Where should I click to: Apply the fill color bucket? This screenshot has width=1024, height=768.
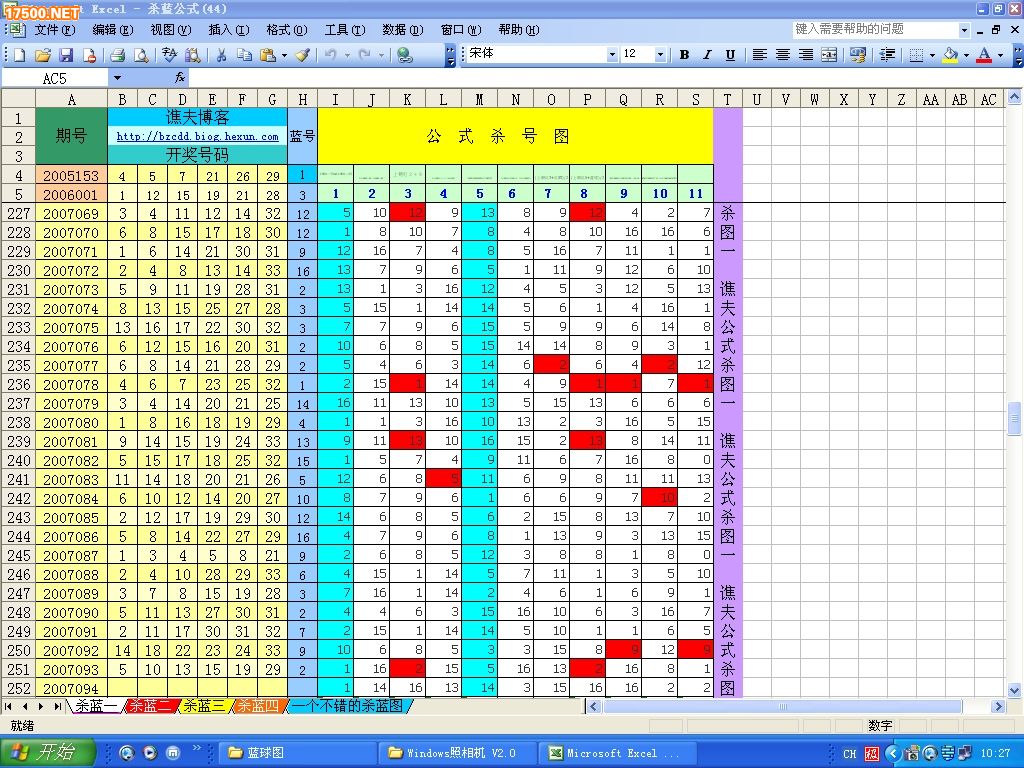tap(950, 55)
